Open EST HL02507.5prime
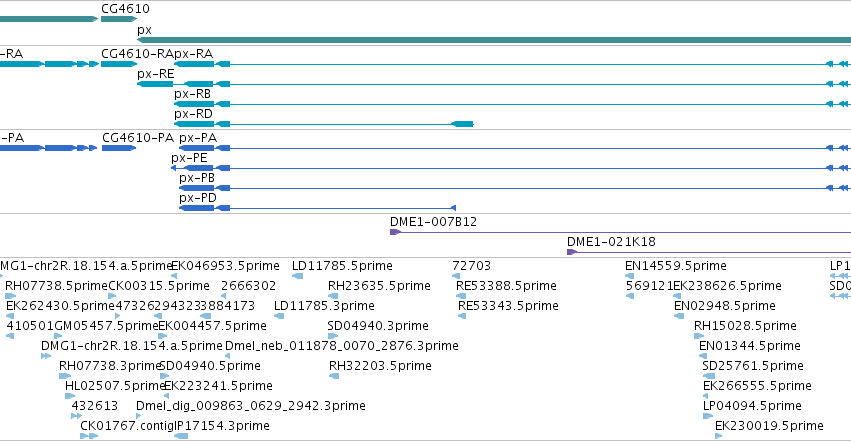This screenshot has height=441, width=851. tap(115, 386)
